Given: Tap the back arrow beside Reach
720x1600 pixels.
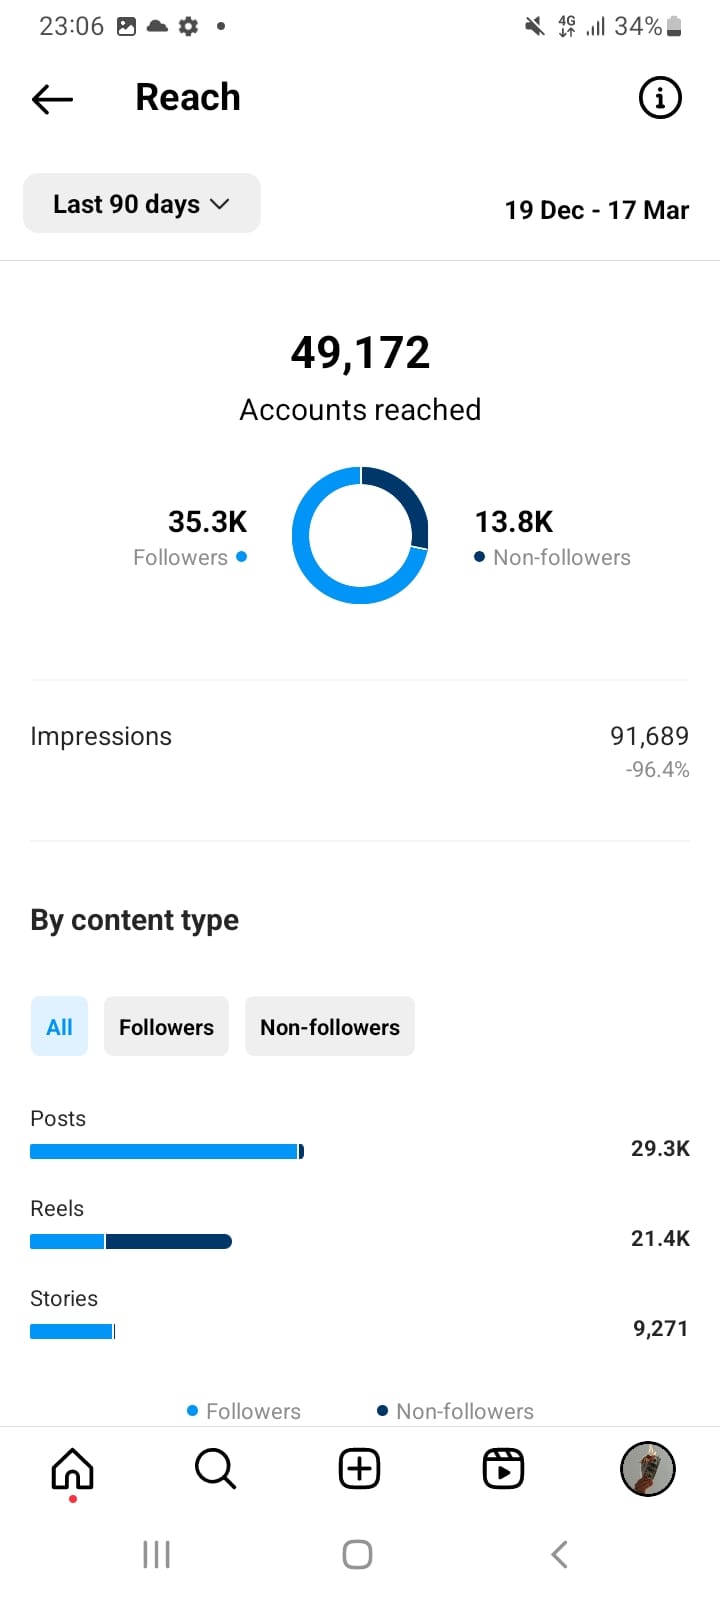Looking at the screenshot, I should pyautogui.click(x=52, y=98).
